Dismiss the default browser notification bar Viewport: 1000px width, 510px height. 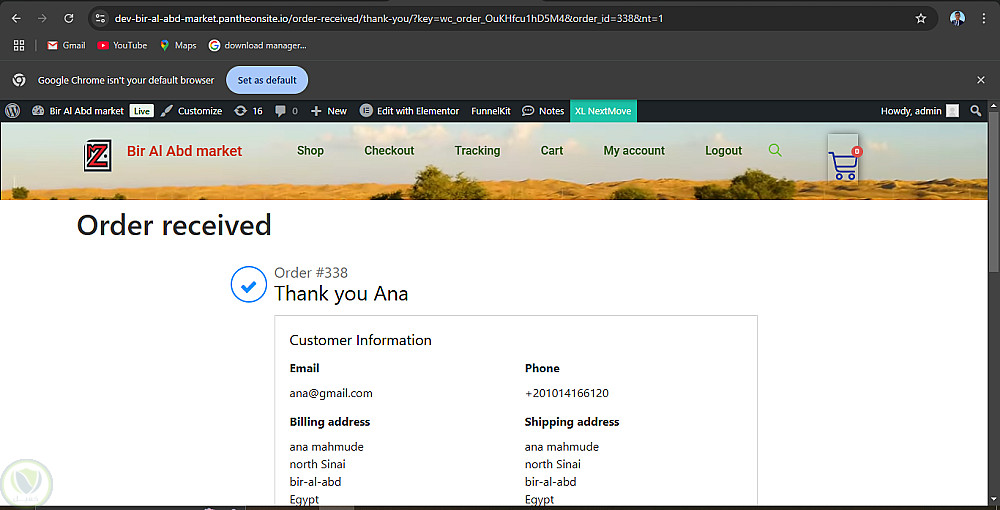click(x=981, y=80)
